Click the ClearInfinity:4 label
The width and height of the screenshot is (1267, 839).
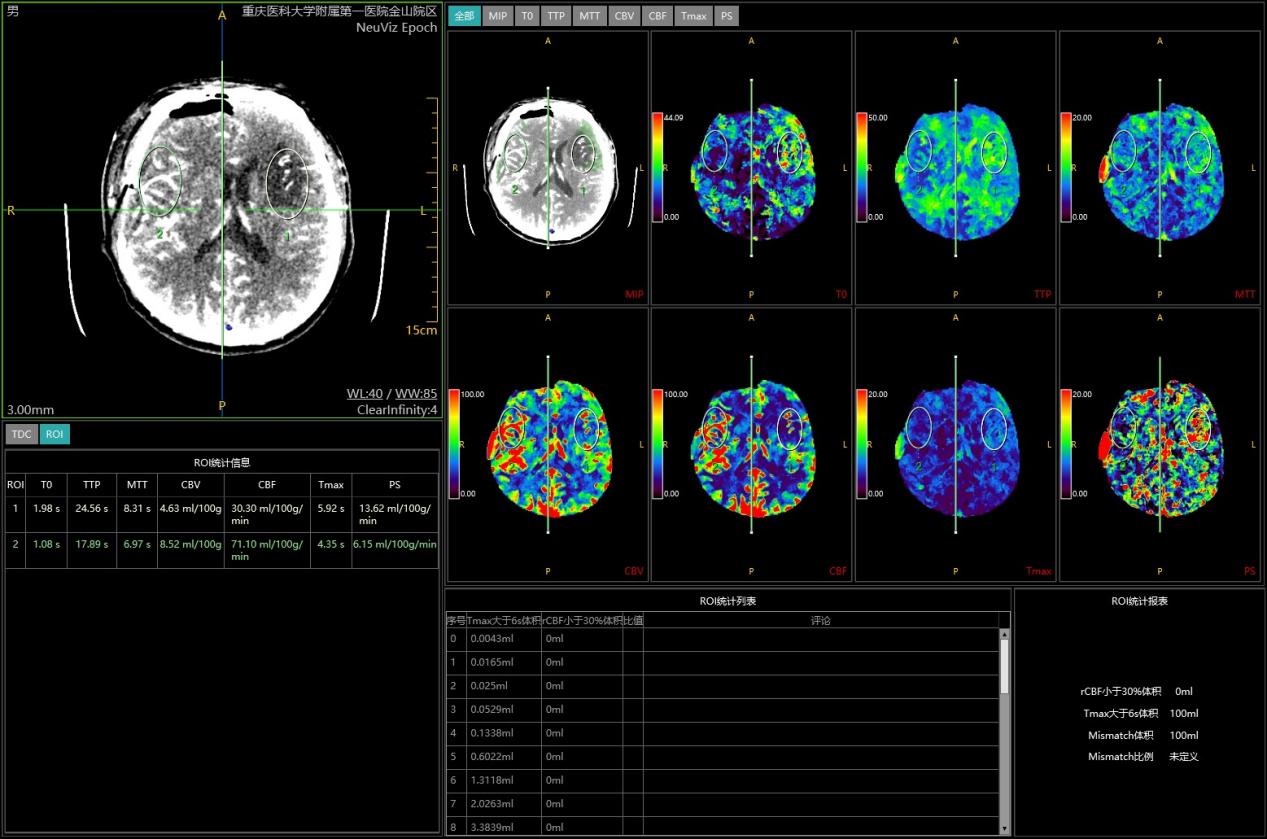click(396, 409)
